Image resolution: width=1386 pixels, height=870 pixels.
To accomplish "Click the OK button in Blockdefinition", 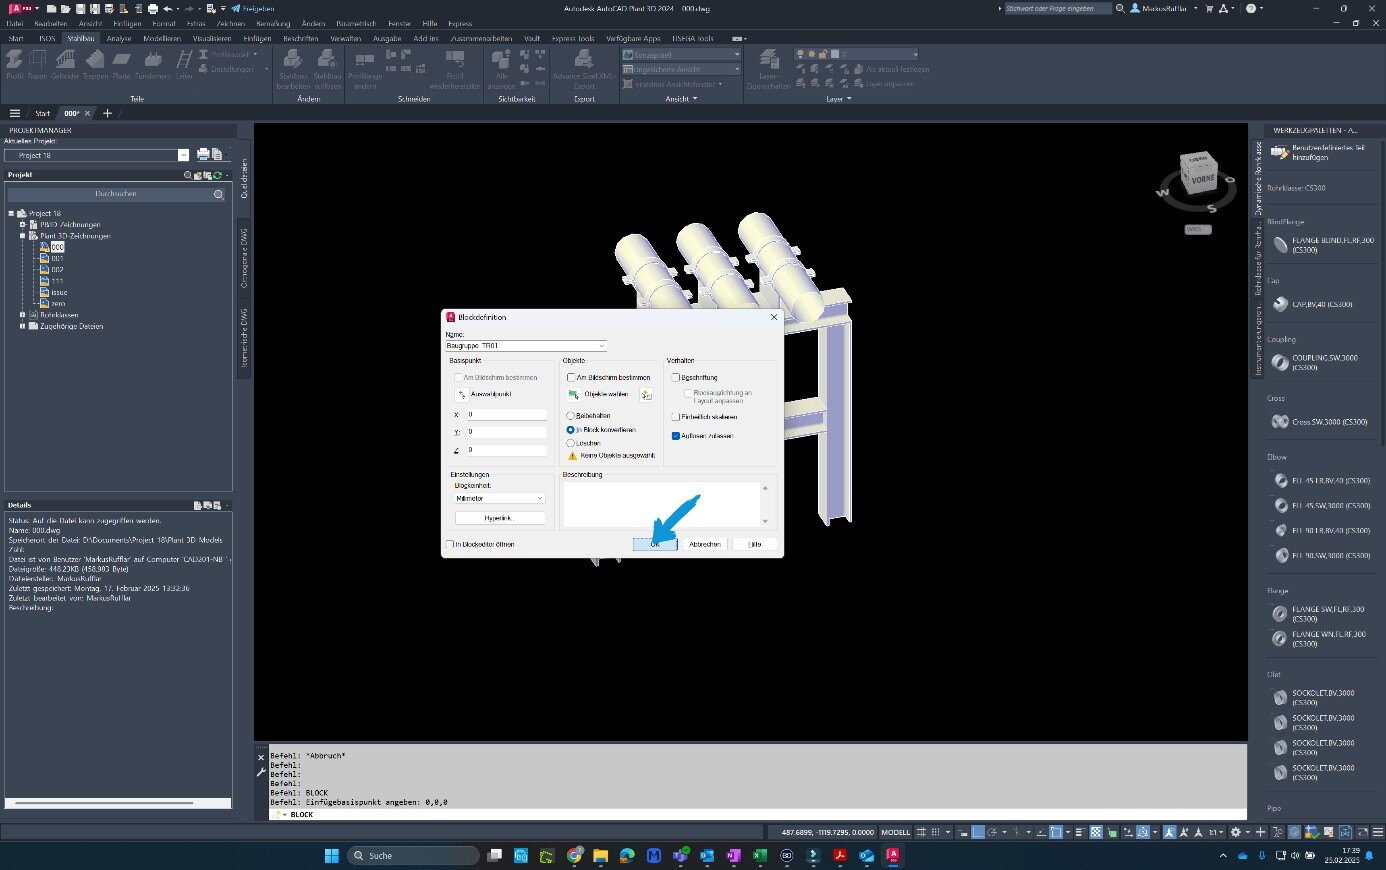I will tap(655, 544).
